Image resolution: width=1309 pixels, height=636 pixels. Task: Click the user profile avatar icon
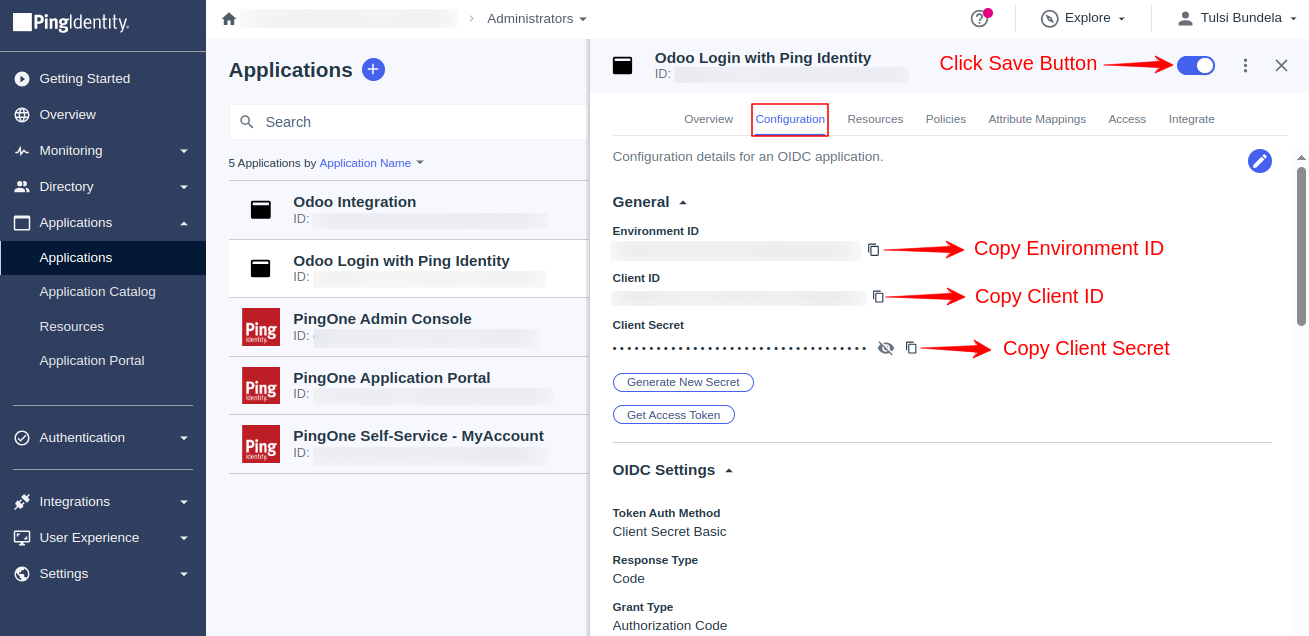(1185, 18)
